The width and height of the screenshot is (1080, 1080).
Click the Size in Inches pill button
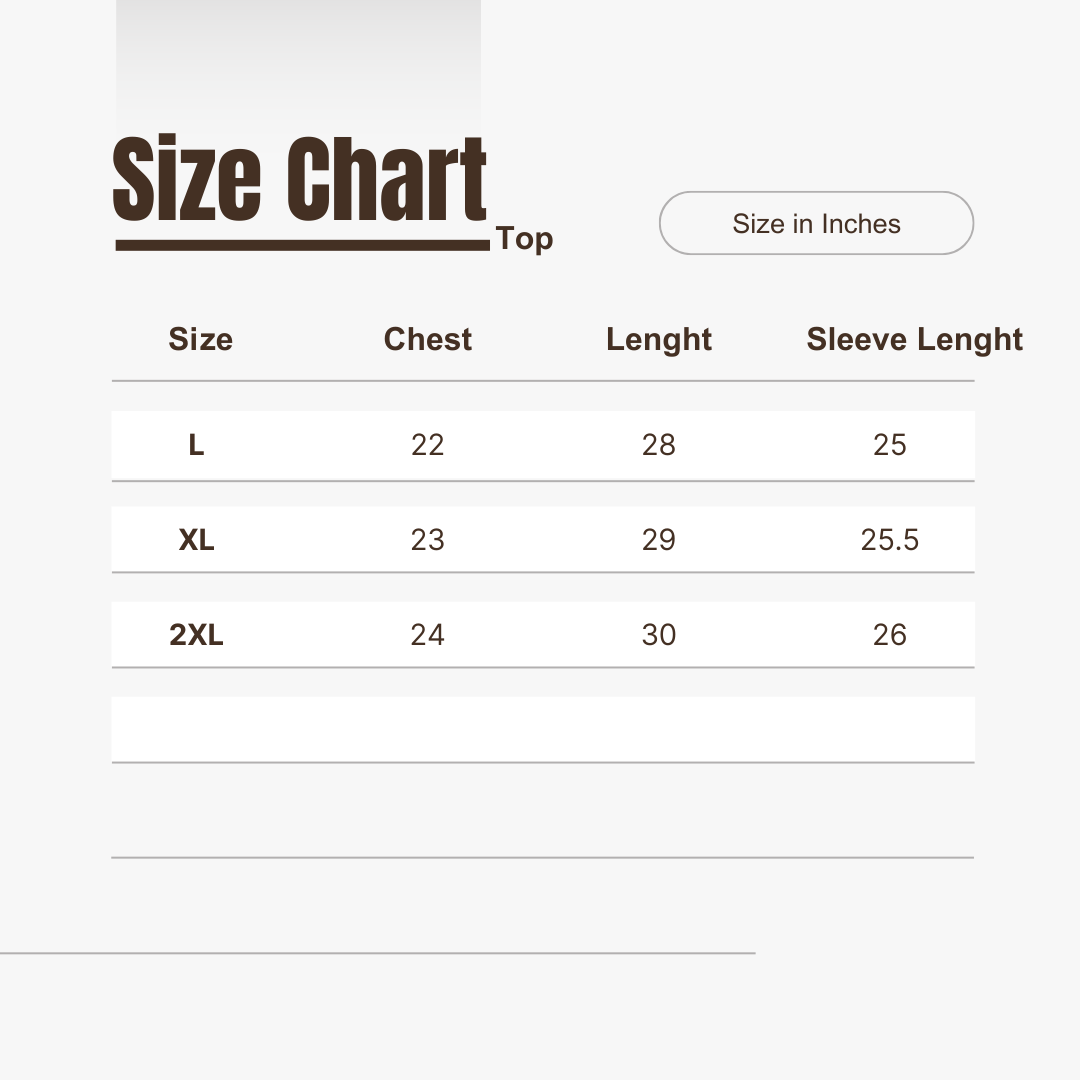point(816,223)
